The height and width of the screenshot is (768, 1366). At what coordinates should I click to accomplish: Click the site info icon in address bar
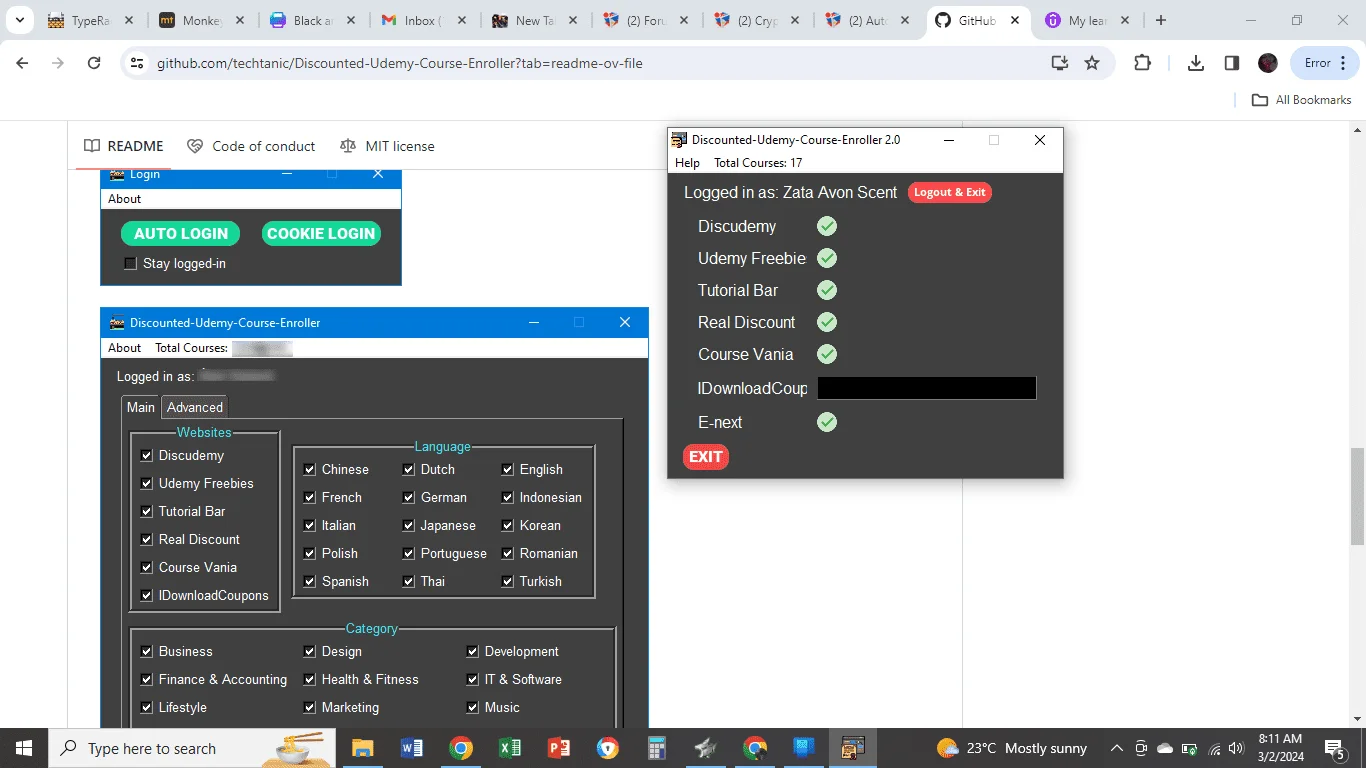138,63
